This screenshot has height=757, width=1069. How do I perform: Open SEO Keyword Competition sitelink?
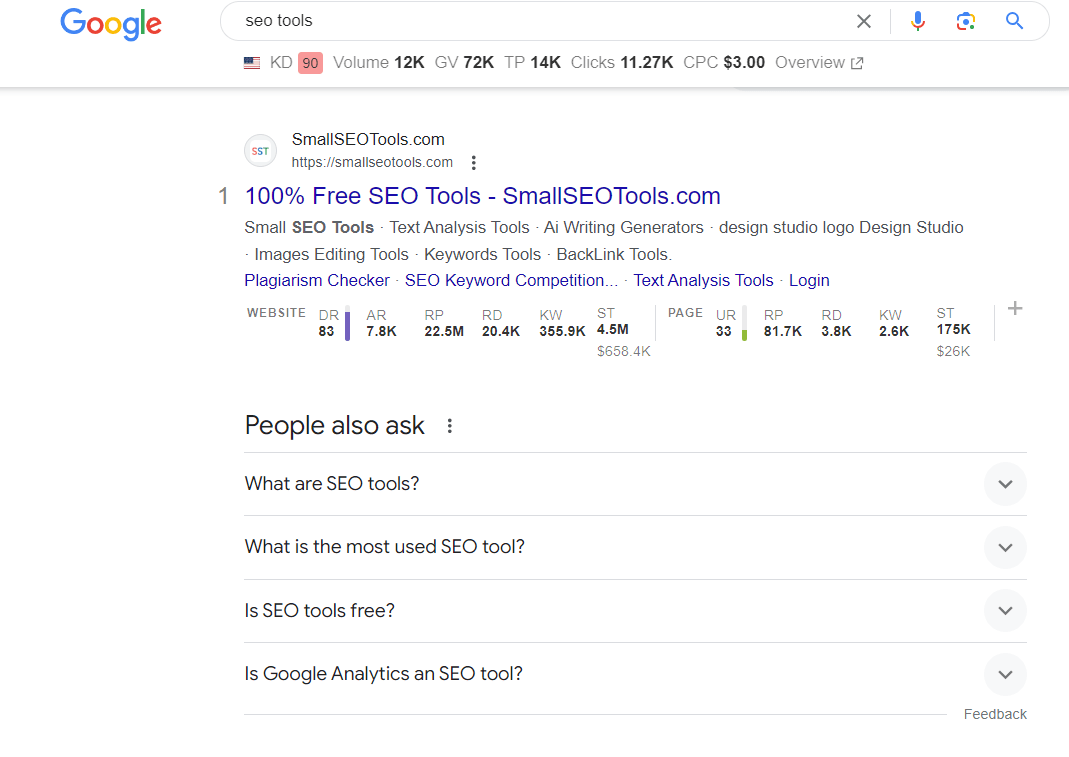[511, 280]
